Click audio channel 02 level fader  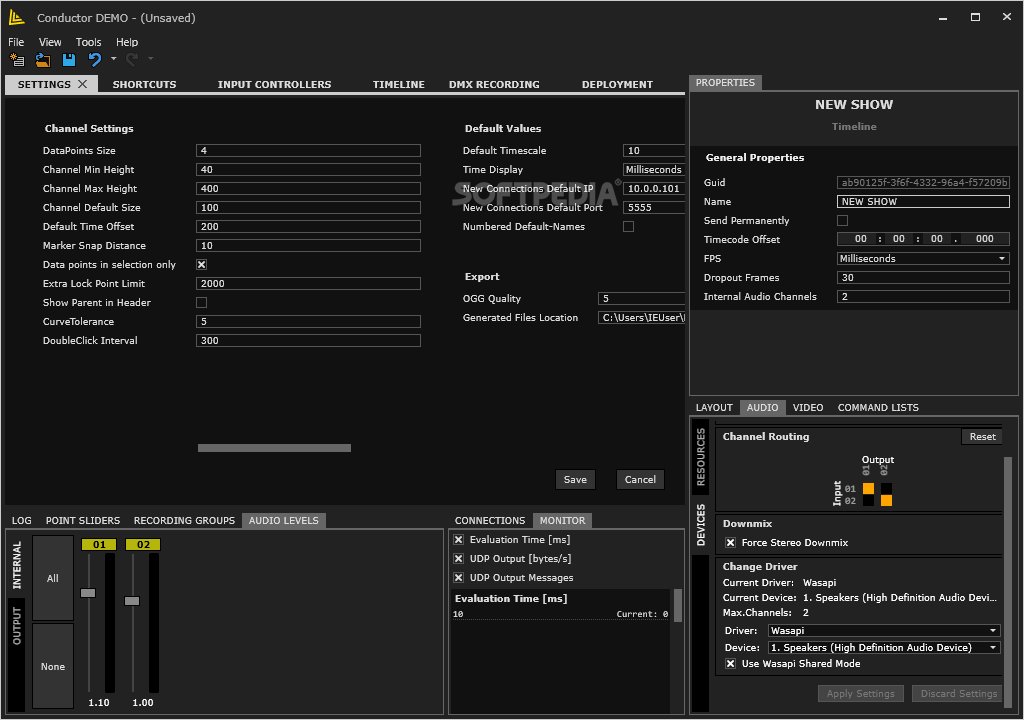point(132,601)
